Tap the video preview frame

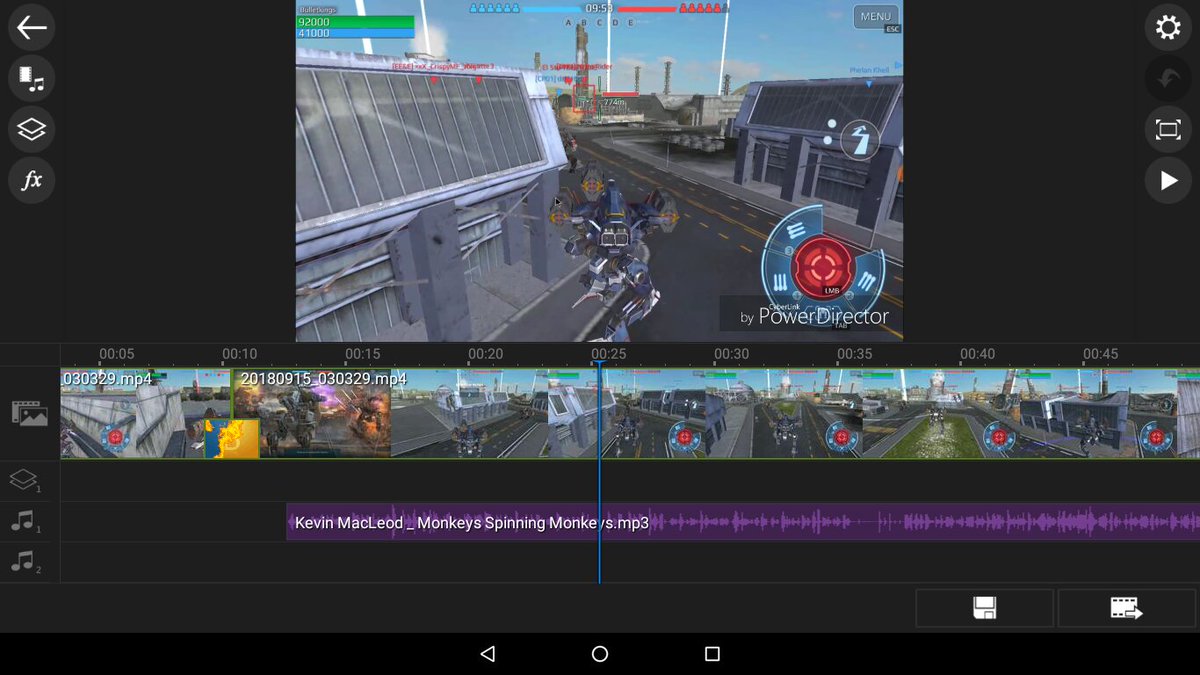click(599, 170)
